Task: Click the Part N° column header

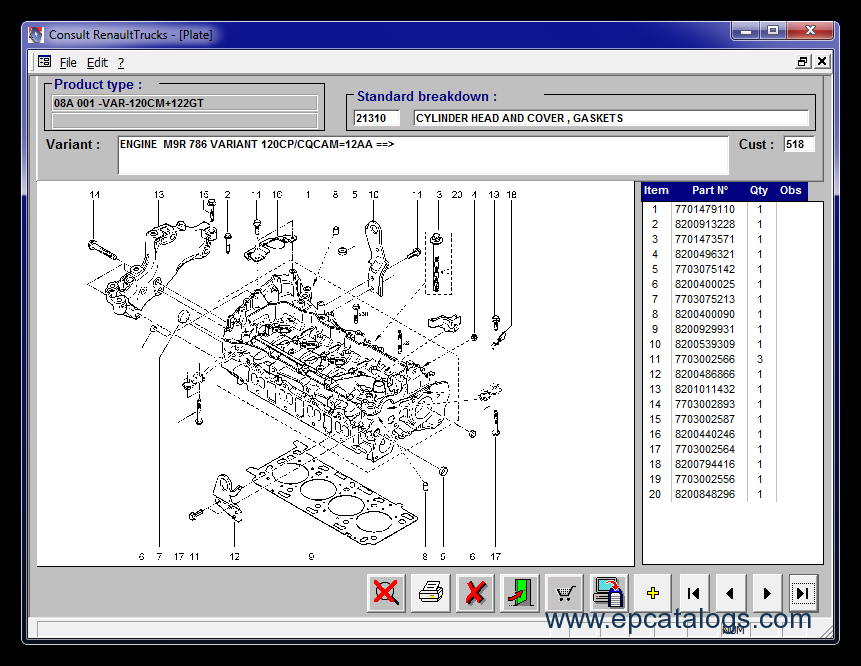Action: pyautogui.click(x=709, y=191)
